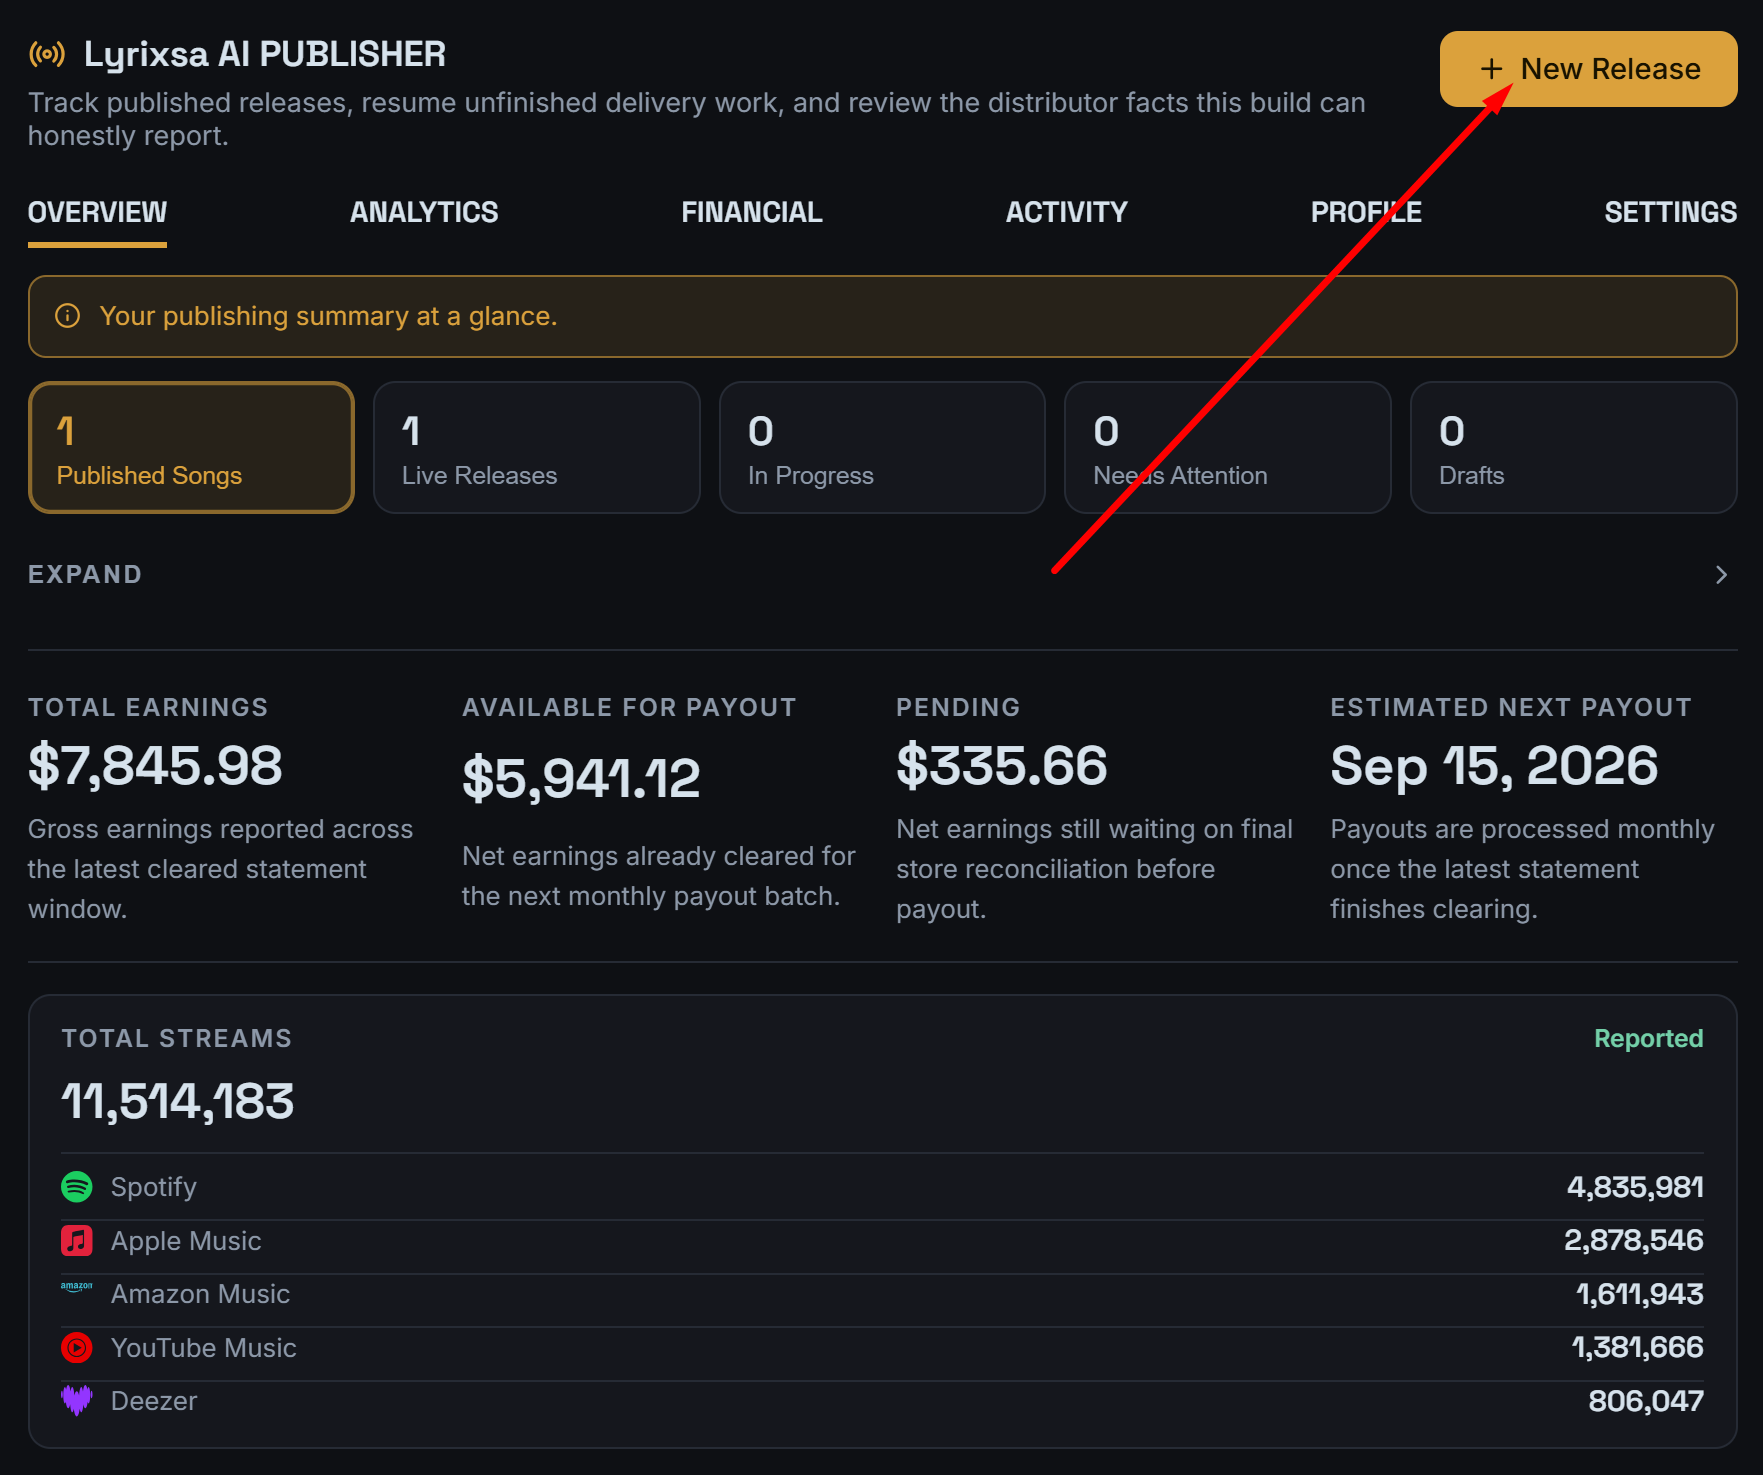Image resolution: width=1763 pixels, height=1475 pixels.
Task: Select the Published Songs card
Action: (191, 448)
